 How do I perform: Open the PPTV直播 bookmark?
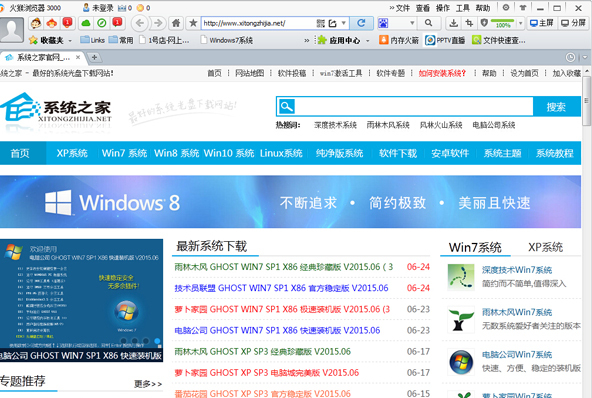[445, 40]
